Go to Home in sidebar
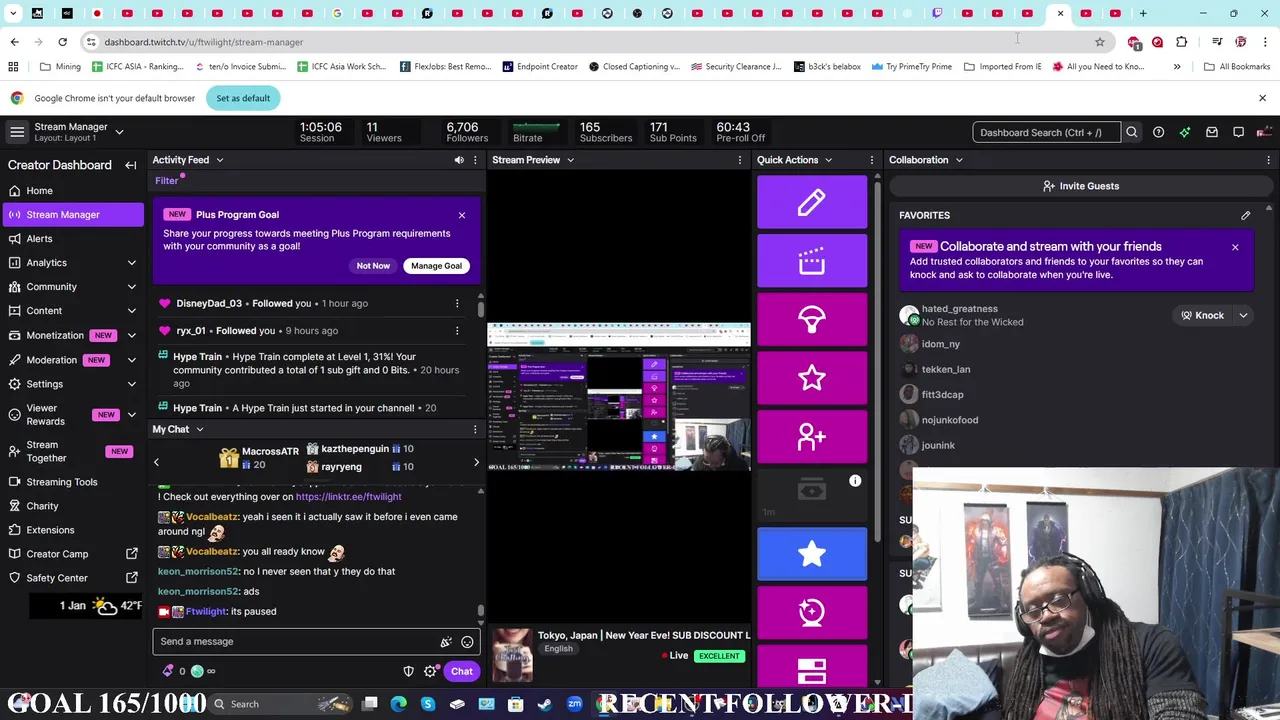The height and width of the screenshot is (720, 1280). coord(72,190)
